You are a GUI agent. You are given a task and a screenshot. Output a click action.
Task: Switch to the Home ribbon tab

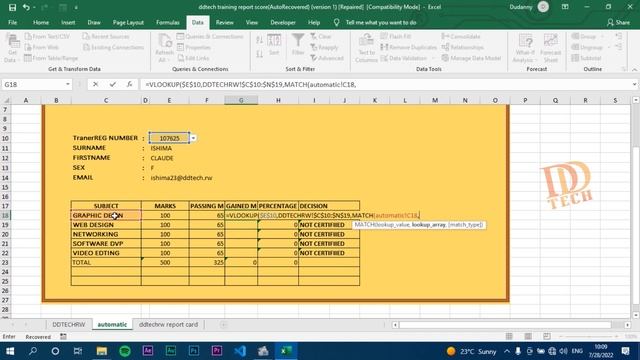tap(41, 22)
